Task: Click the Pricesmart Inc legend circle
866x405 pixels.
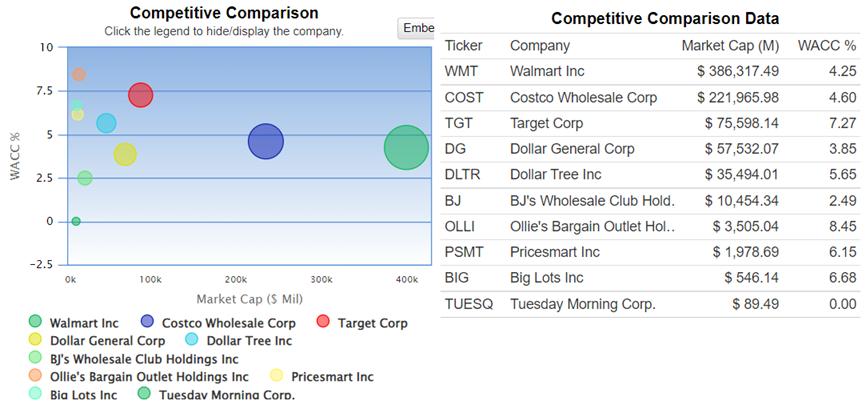Action: (277, 376)
